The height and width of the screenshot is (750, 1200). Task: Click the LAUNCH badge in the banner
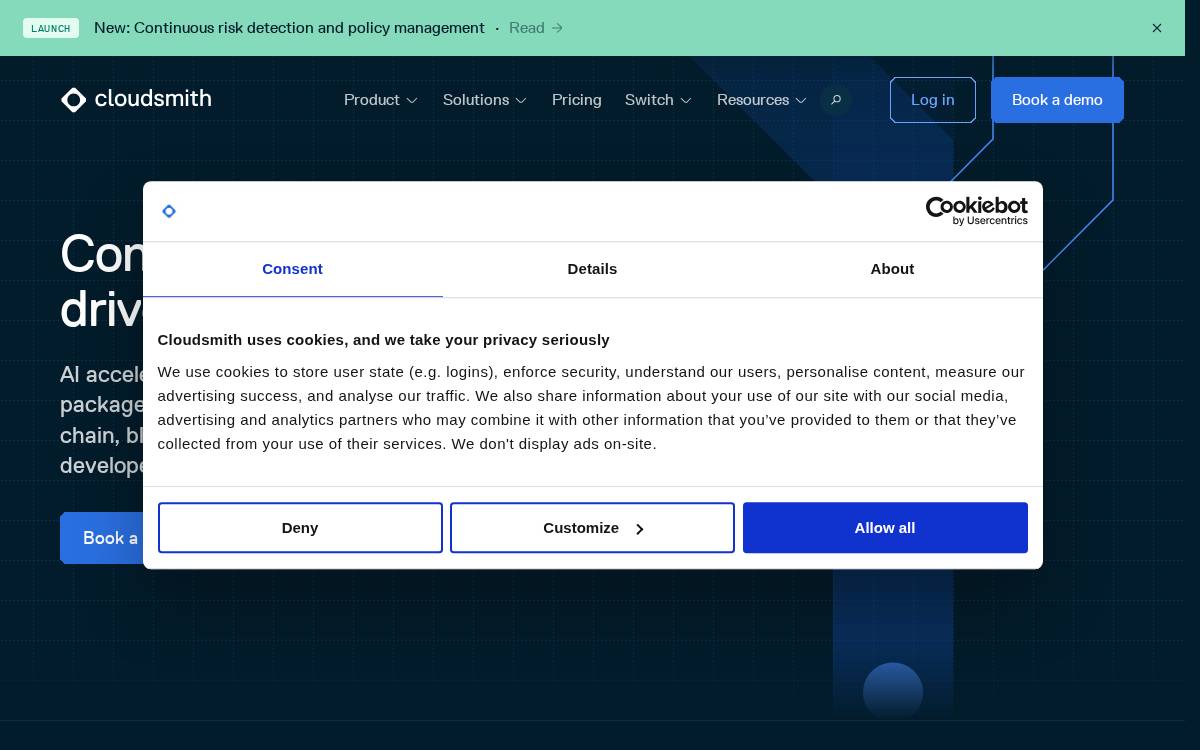pos(51,28)
